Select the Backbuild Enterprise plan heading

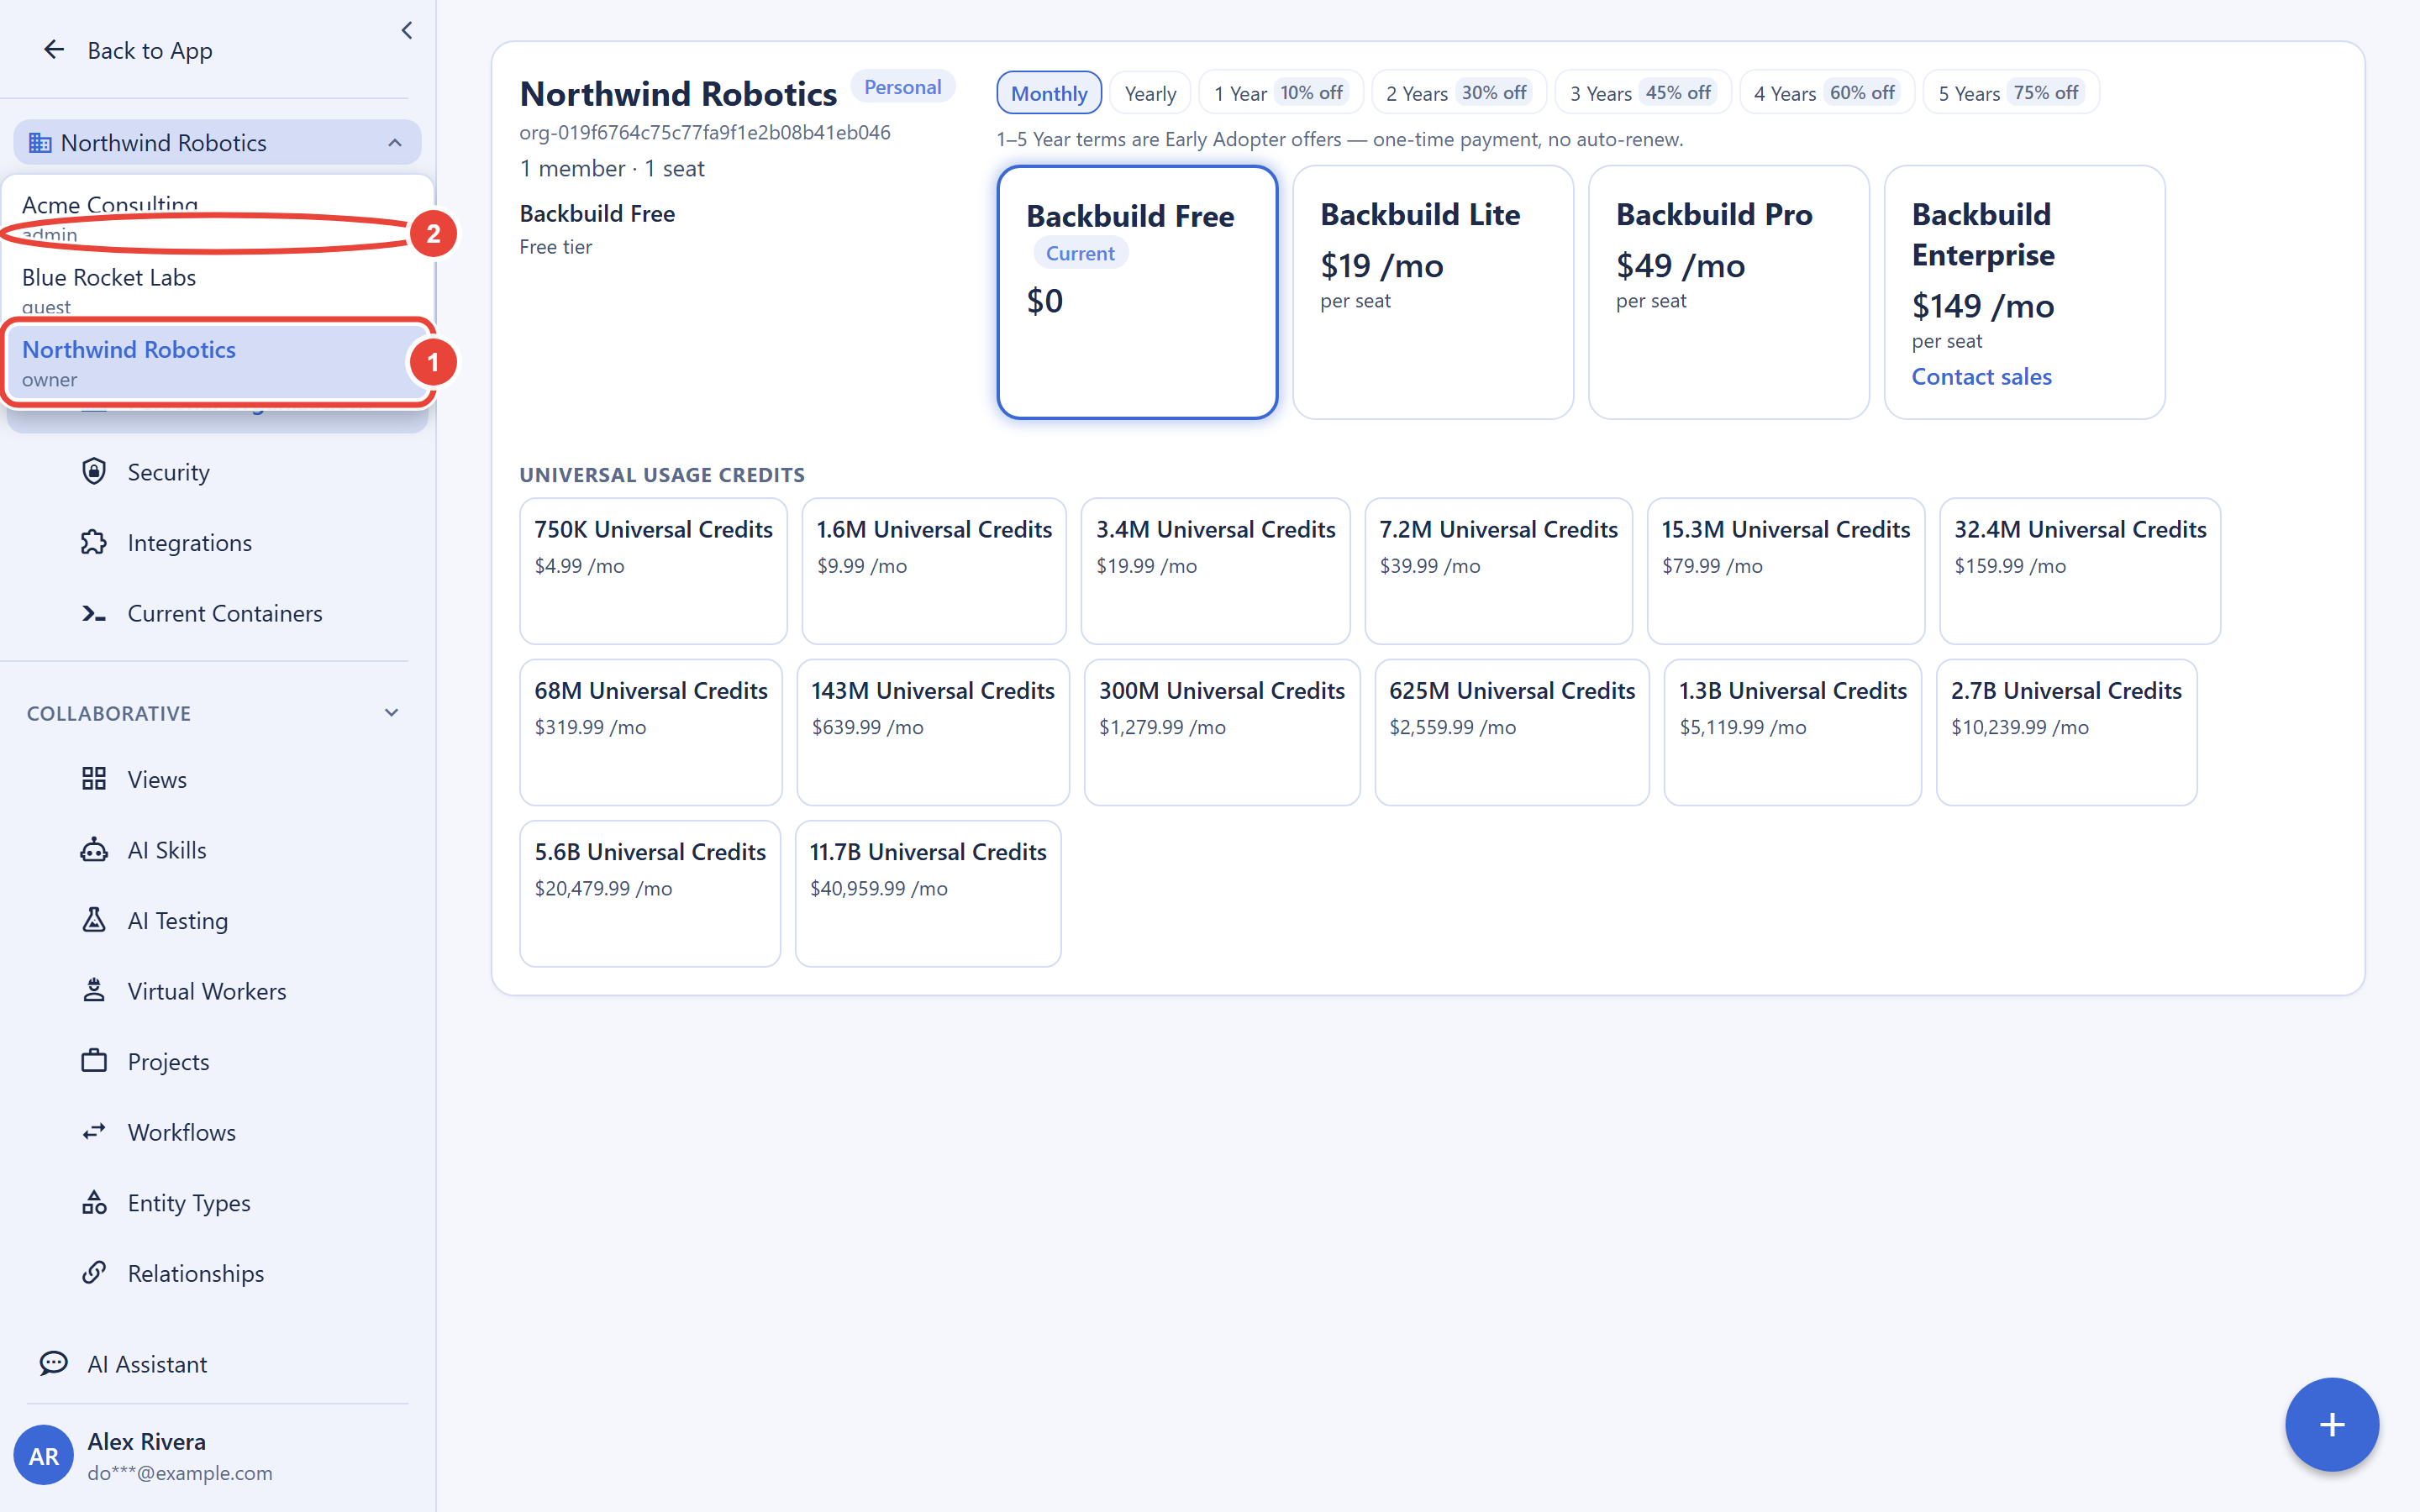coord(1983,235)
